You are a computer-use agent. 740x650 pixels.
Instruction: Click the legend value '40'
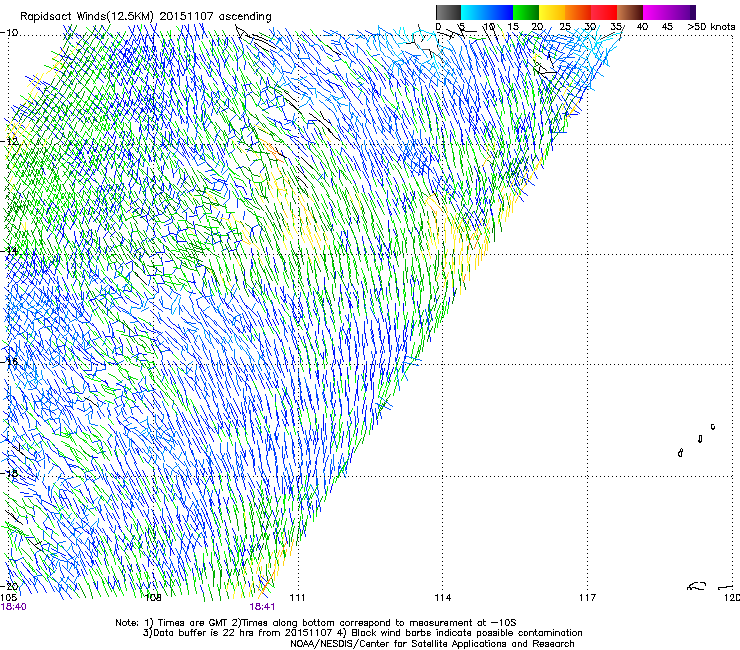tap(642, 26)
